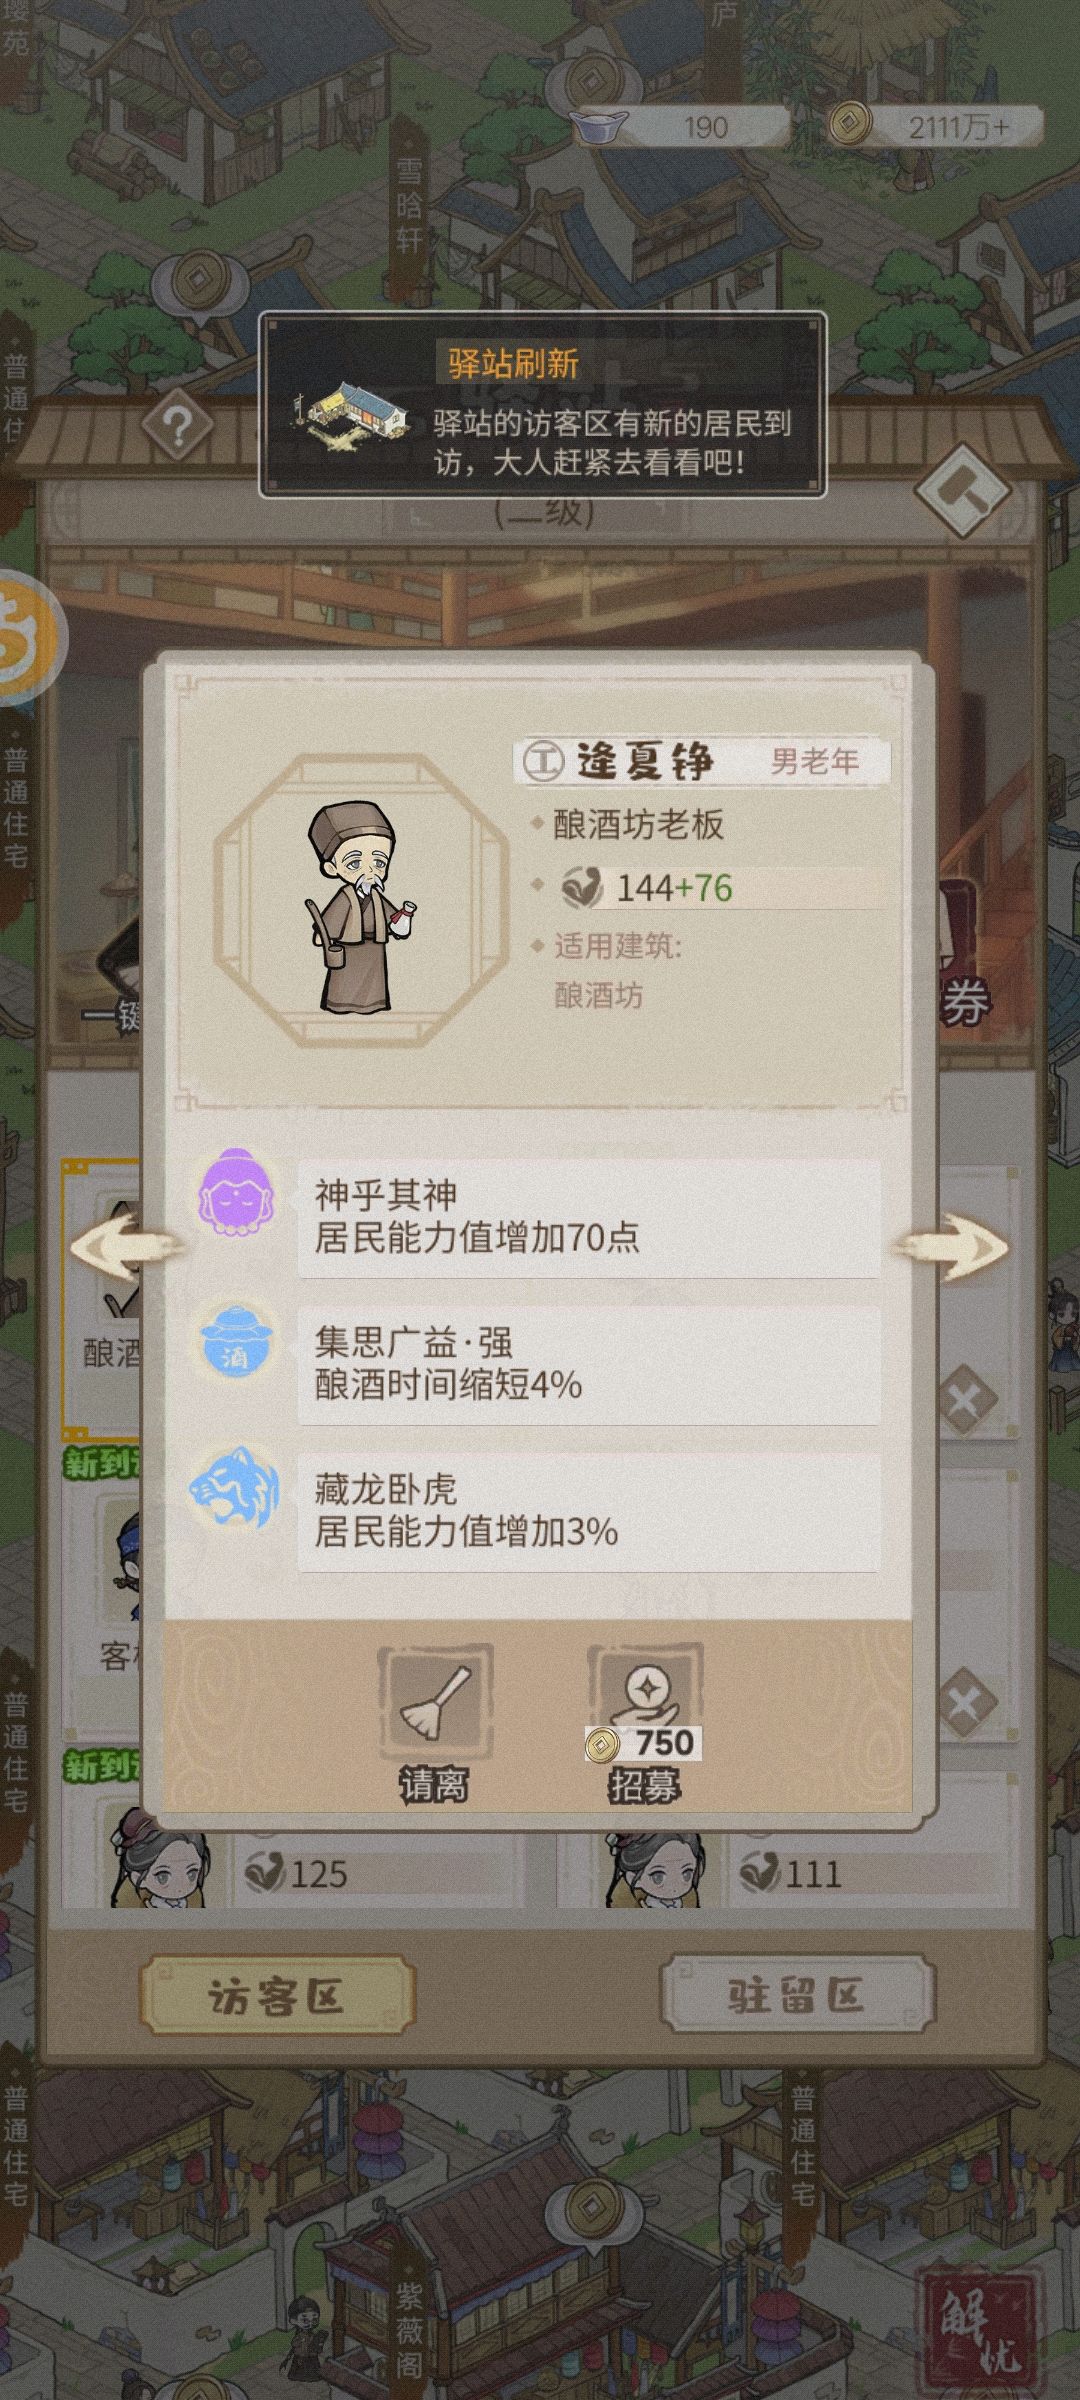Open the 驿站刷新 notification banner
The image size is (1080, 2400).
543,405
